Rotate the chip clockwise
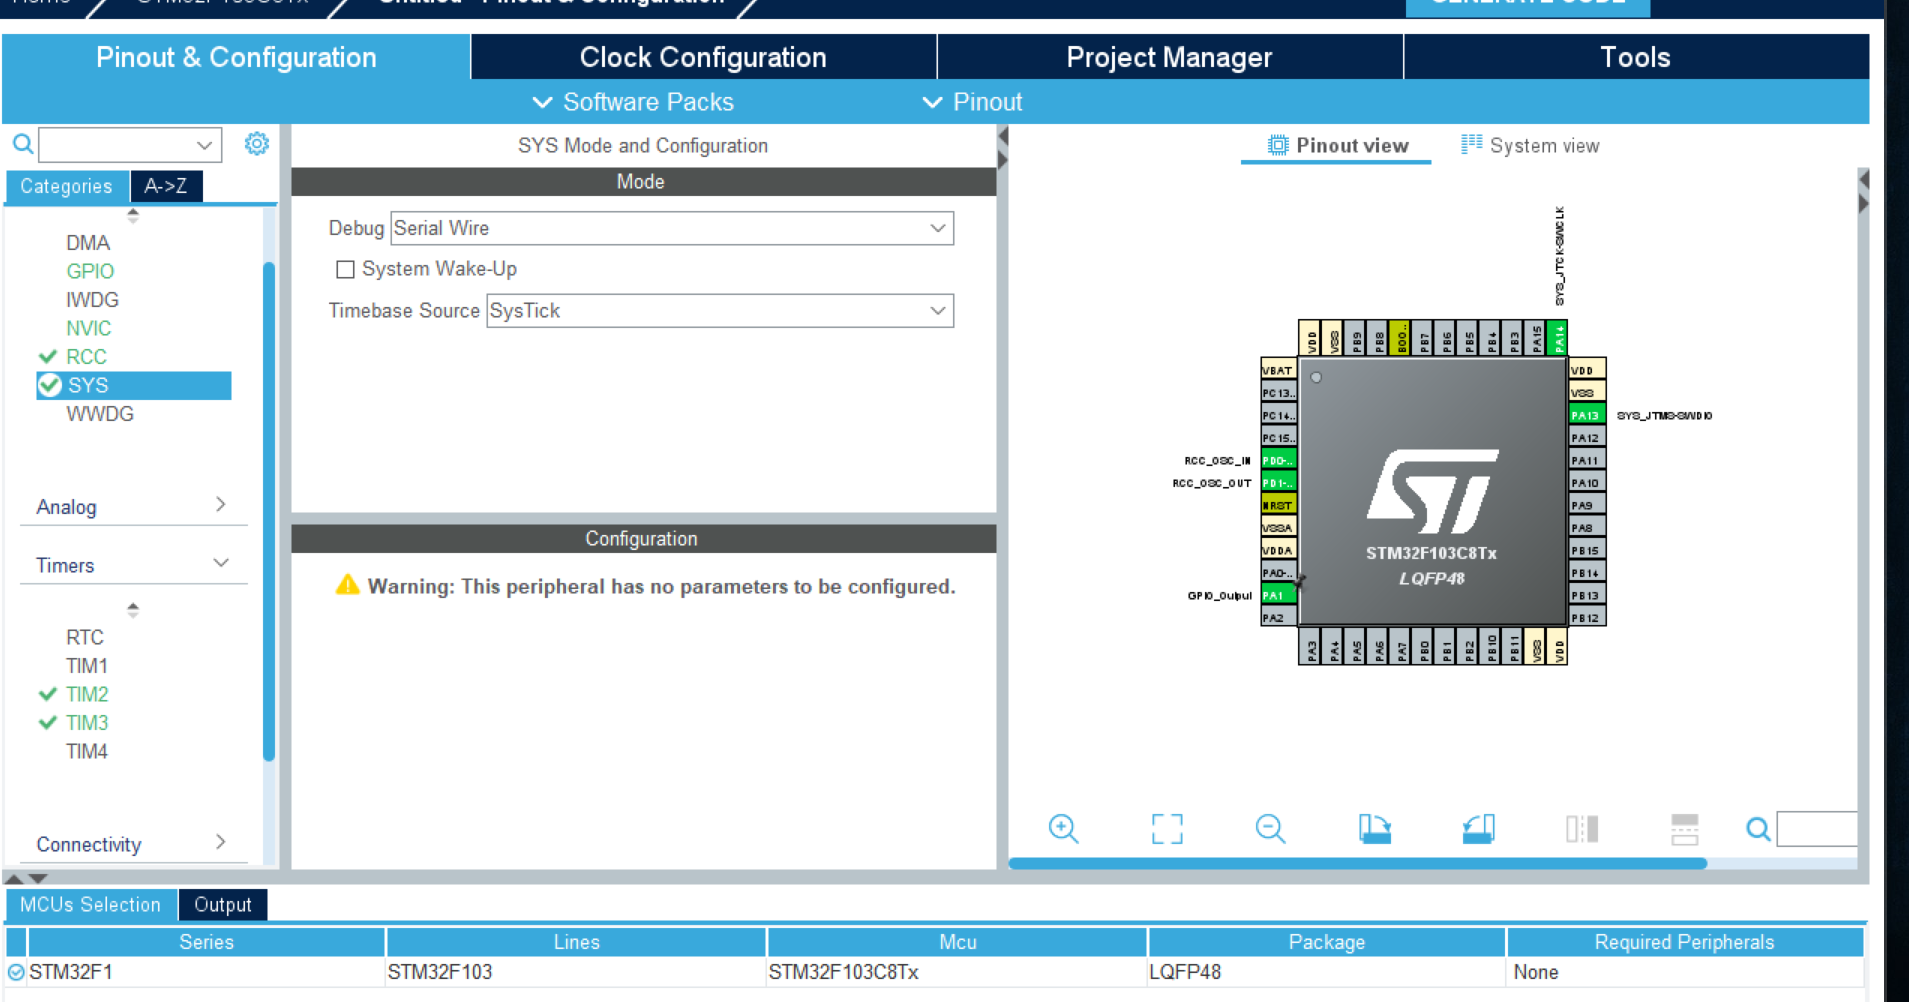The height and width of the screenshot is (1002, 1909). tap(1374, 828)
